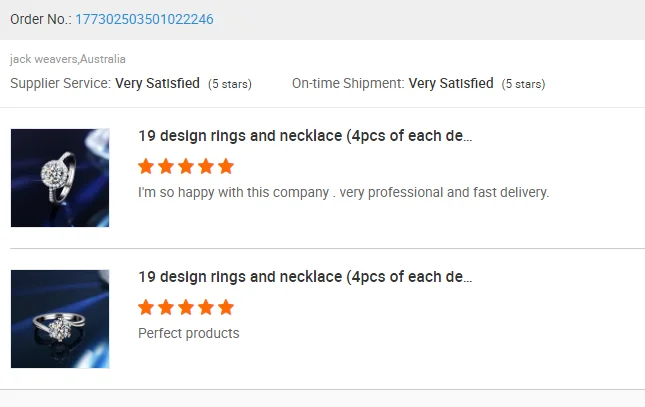The height and width of the screenshot is (407, 645).
Task: Click first star in 'Perfect products' review
Action: 146,307
